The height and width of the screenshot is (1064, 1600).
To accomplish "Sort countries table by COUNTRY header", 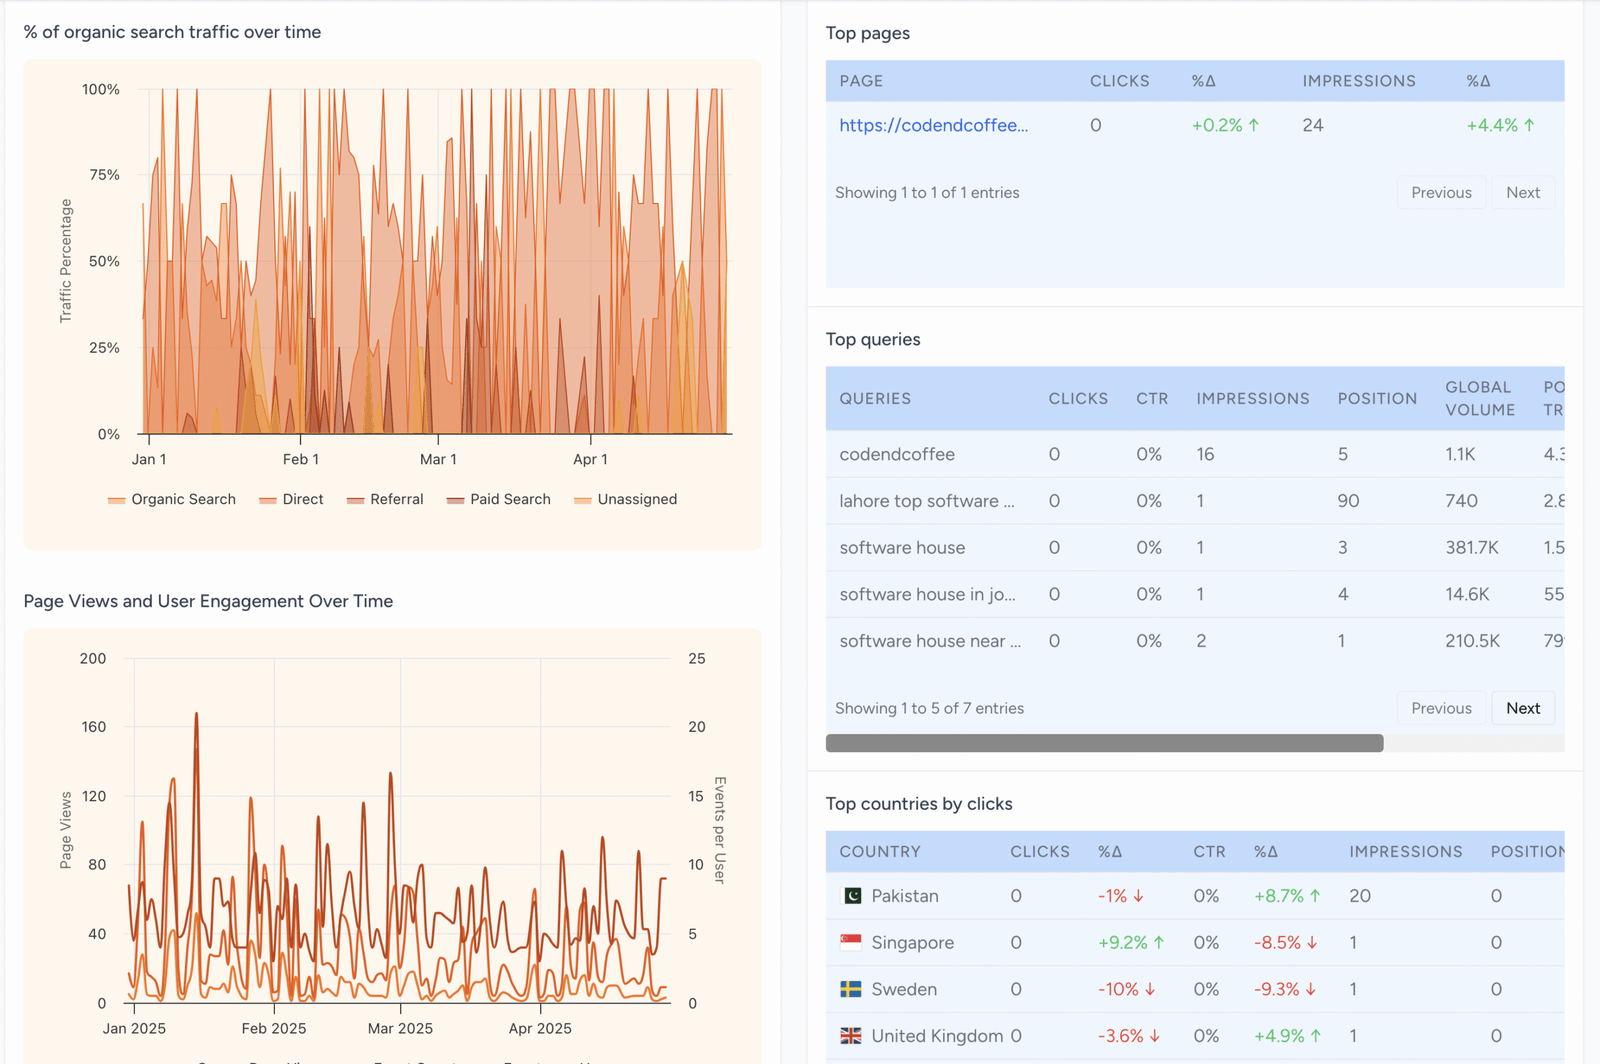I will pyautogui.click(x=879, y=851).
